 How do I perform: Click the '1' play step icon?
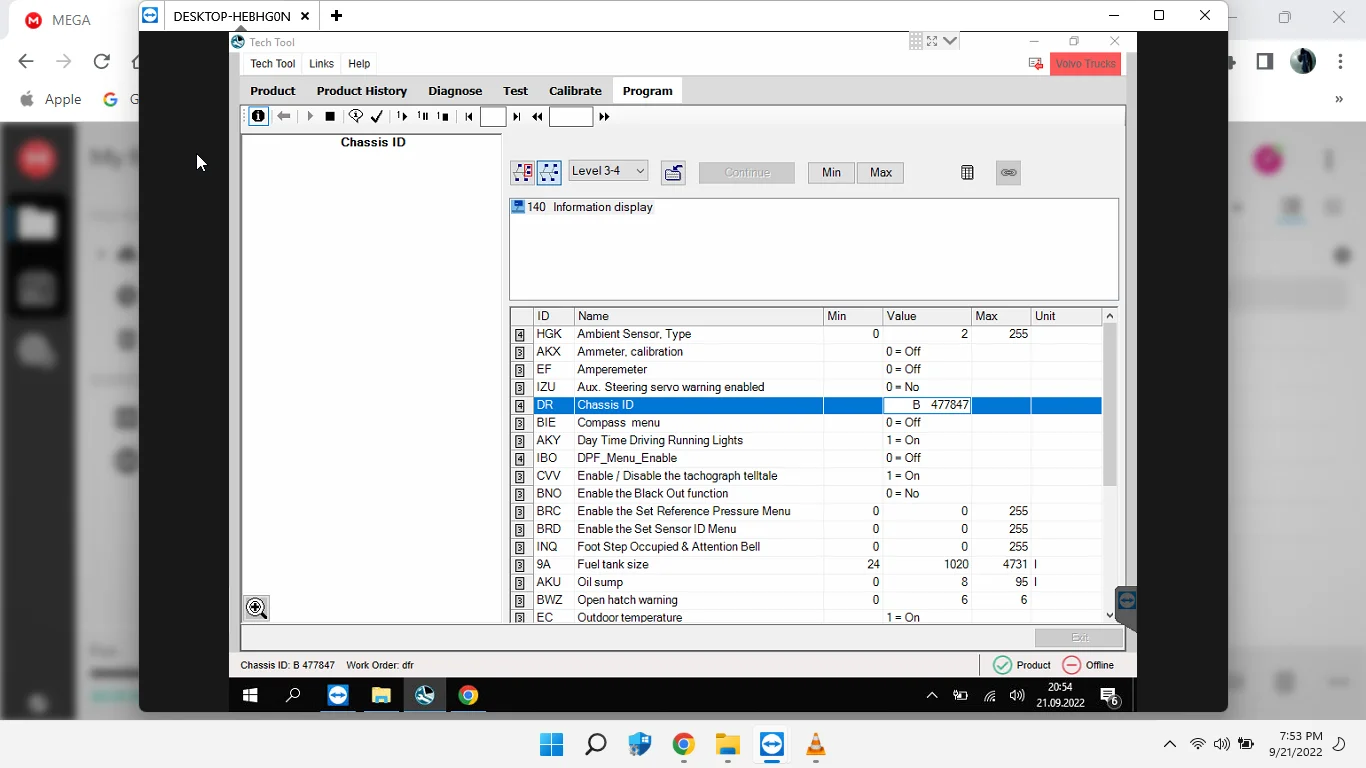[401, 116]
